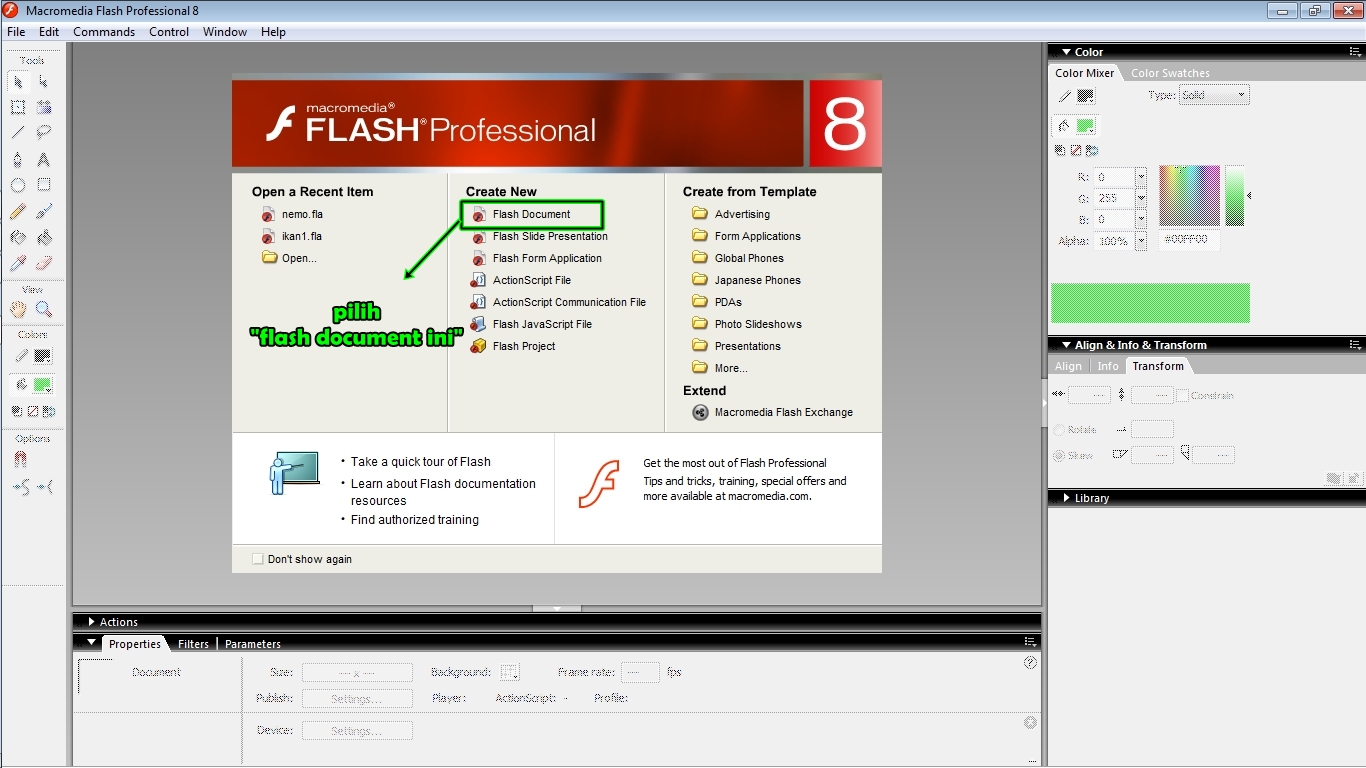Open the B value dropdown arrow
Screen dimensions: 1366x768
click(x=1141, y=219)
